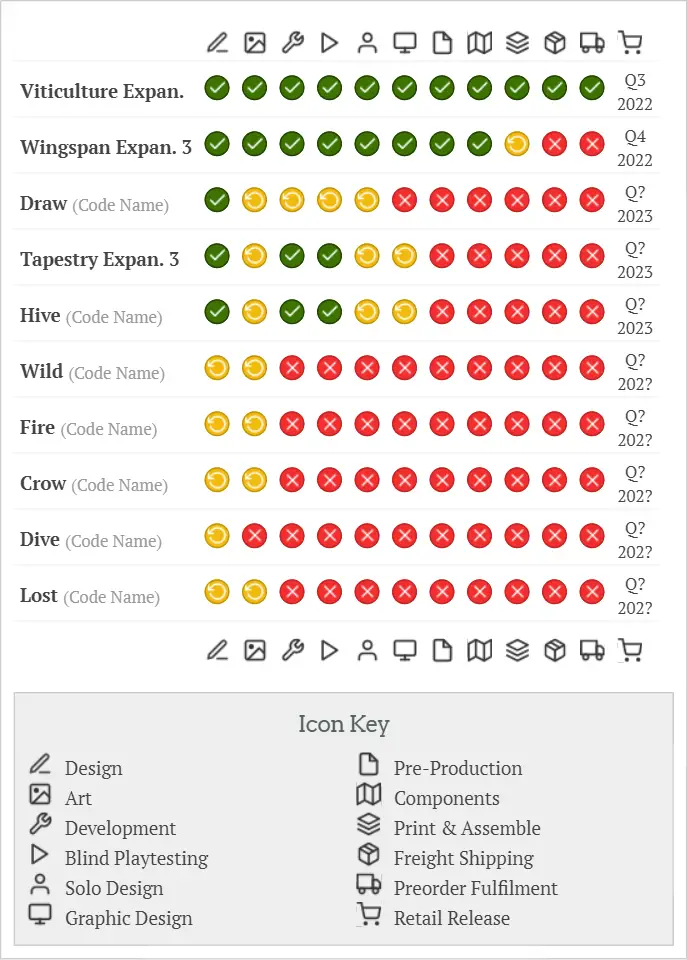Click the Design pencil icon in top header
The image size is (687, 960).
tap(217, 43)
